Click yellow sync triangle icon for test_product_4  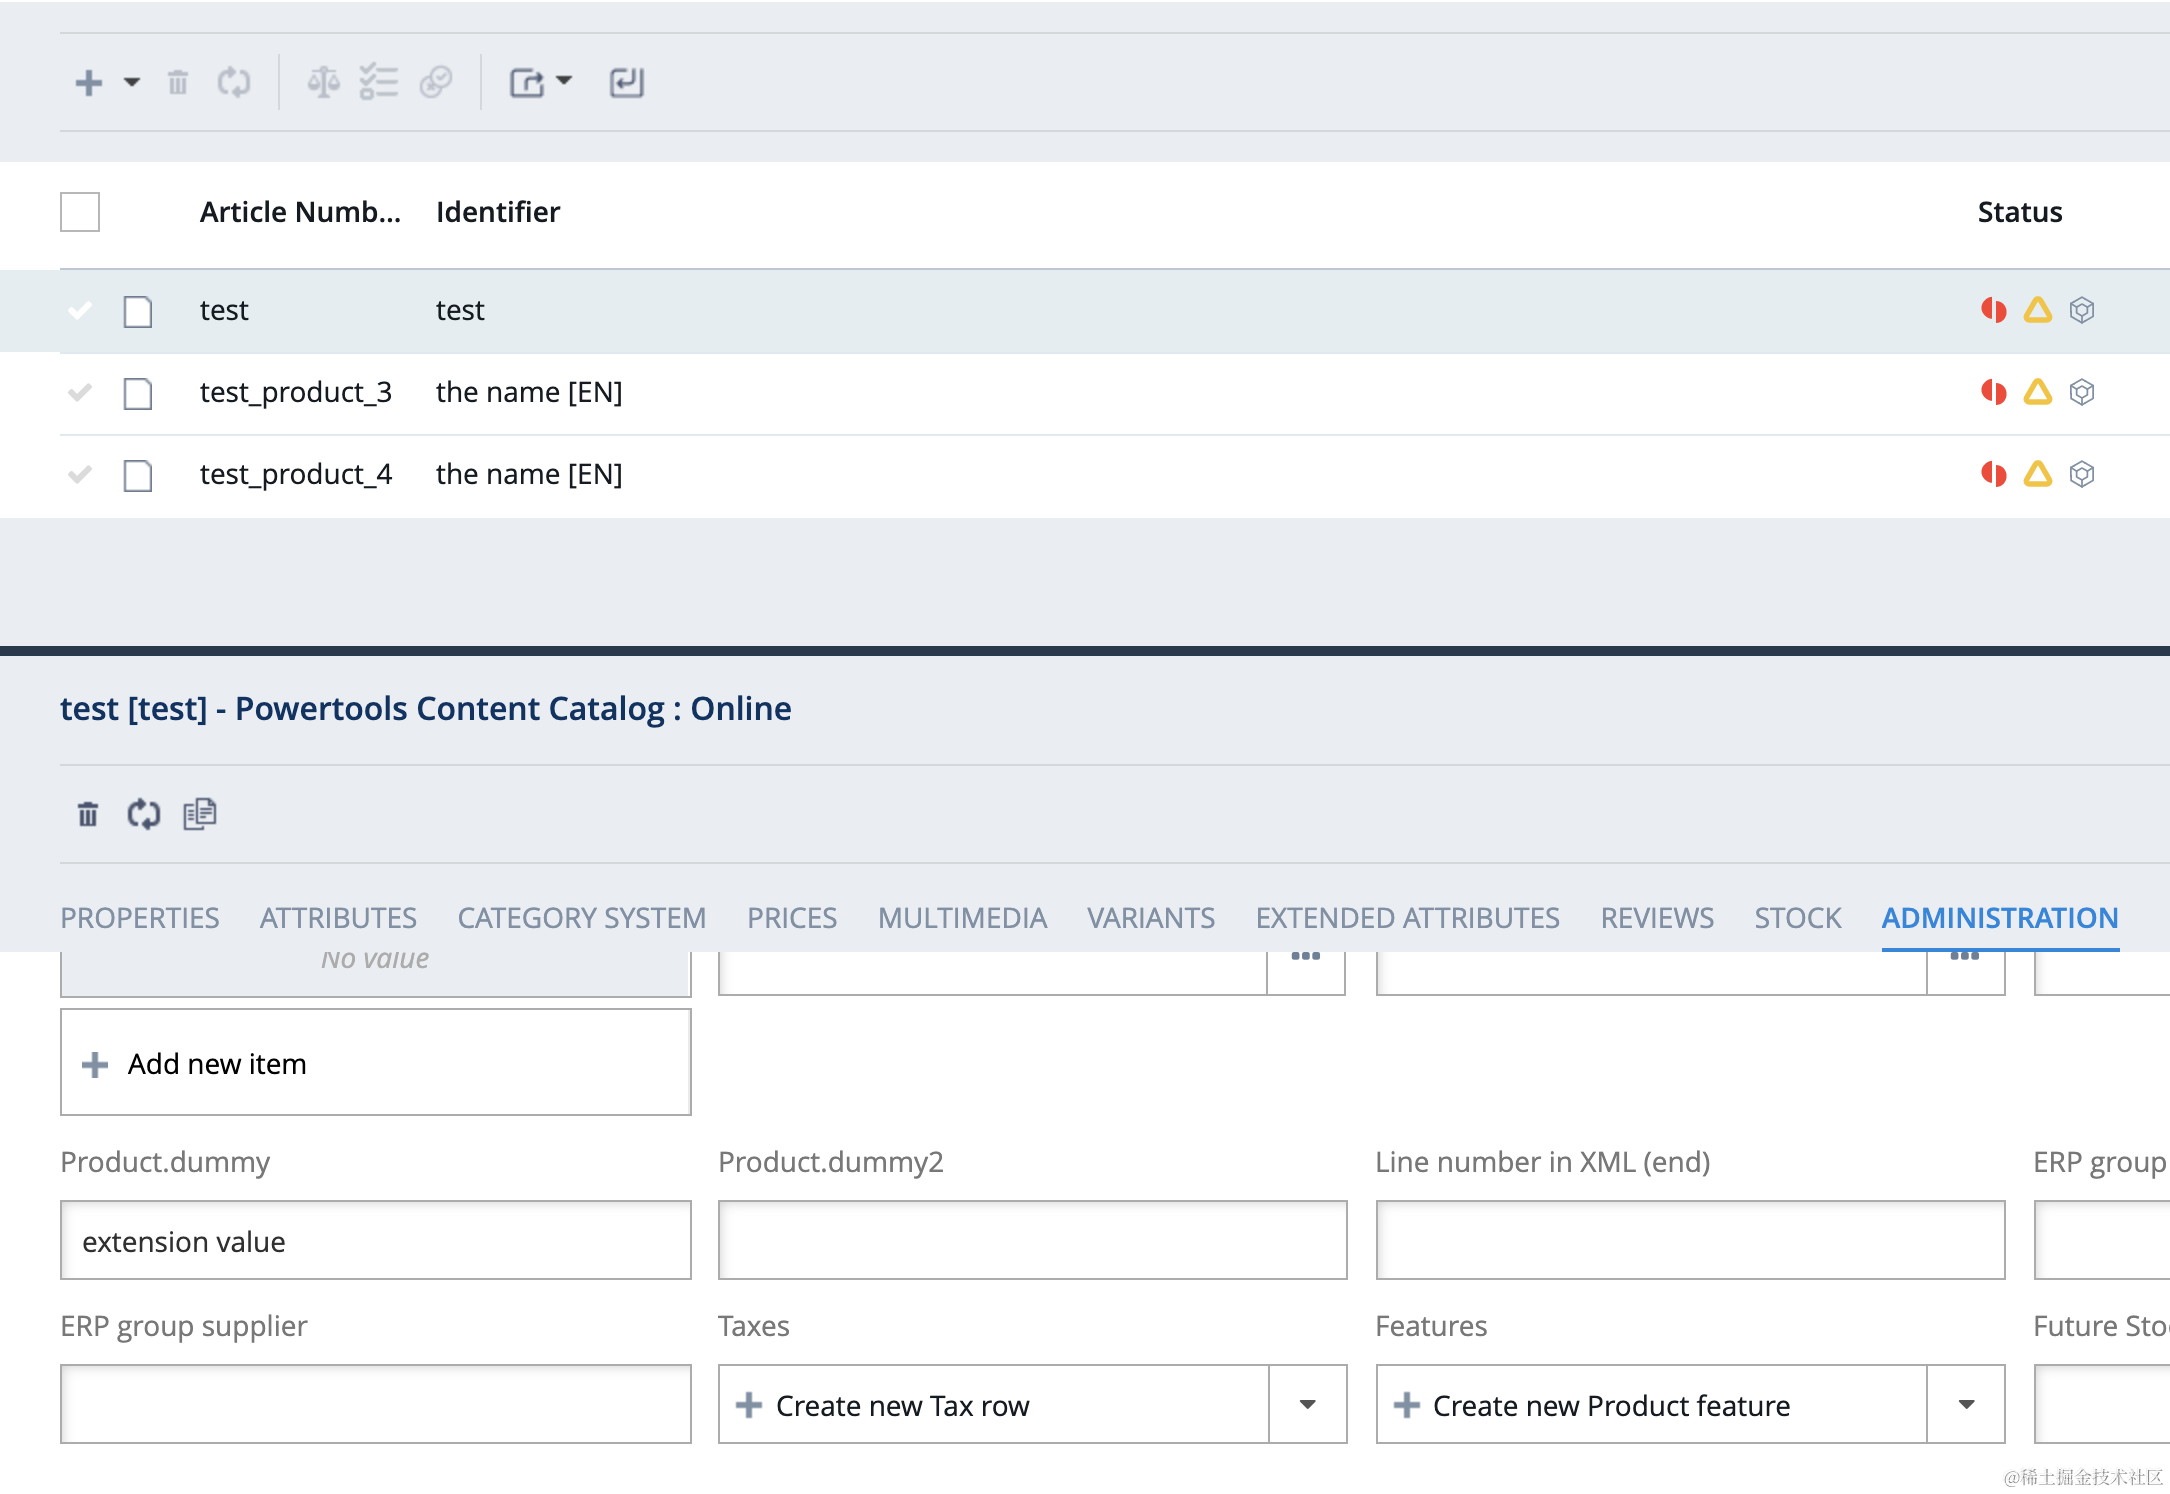click(x=2037, y=474)
